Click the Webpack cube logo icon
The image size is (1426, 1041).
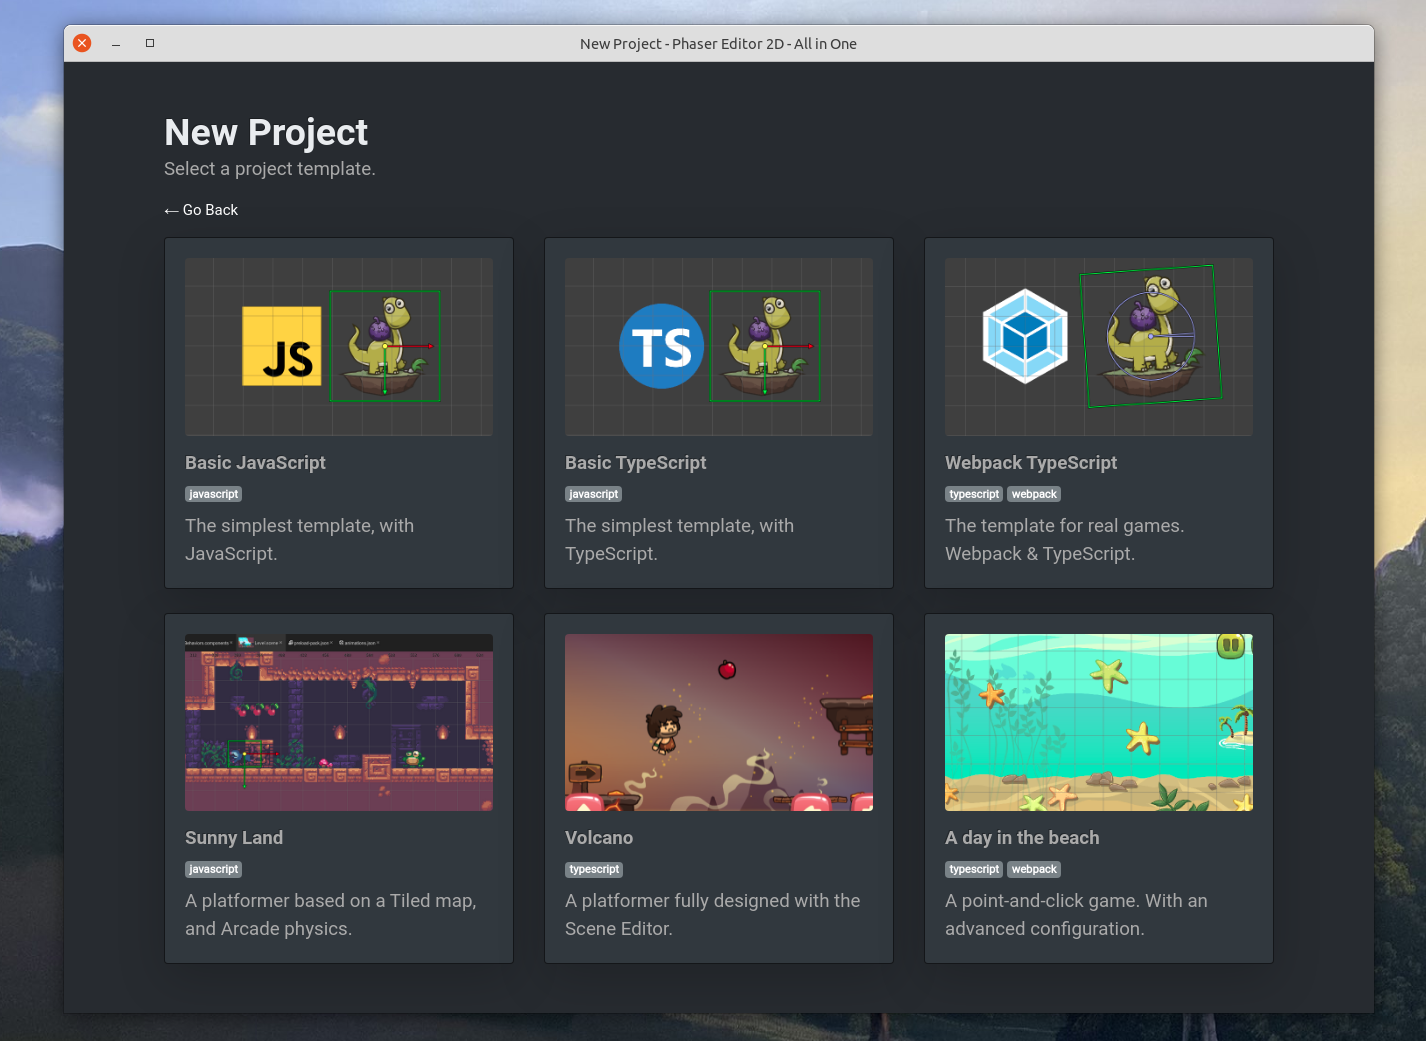(1025, 336)
